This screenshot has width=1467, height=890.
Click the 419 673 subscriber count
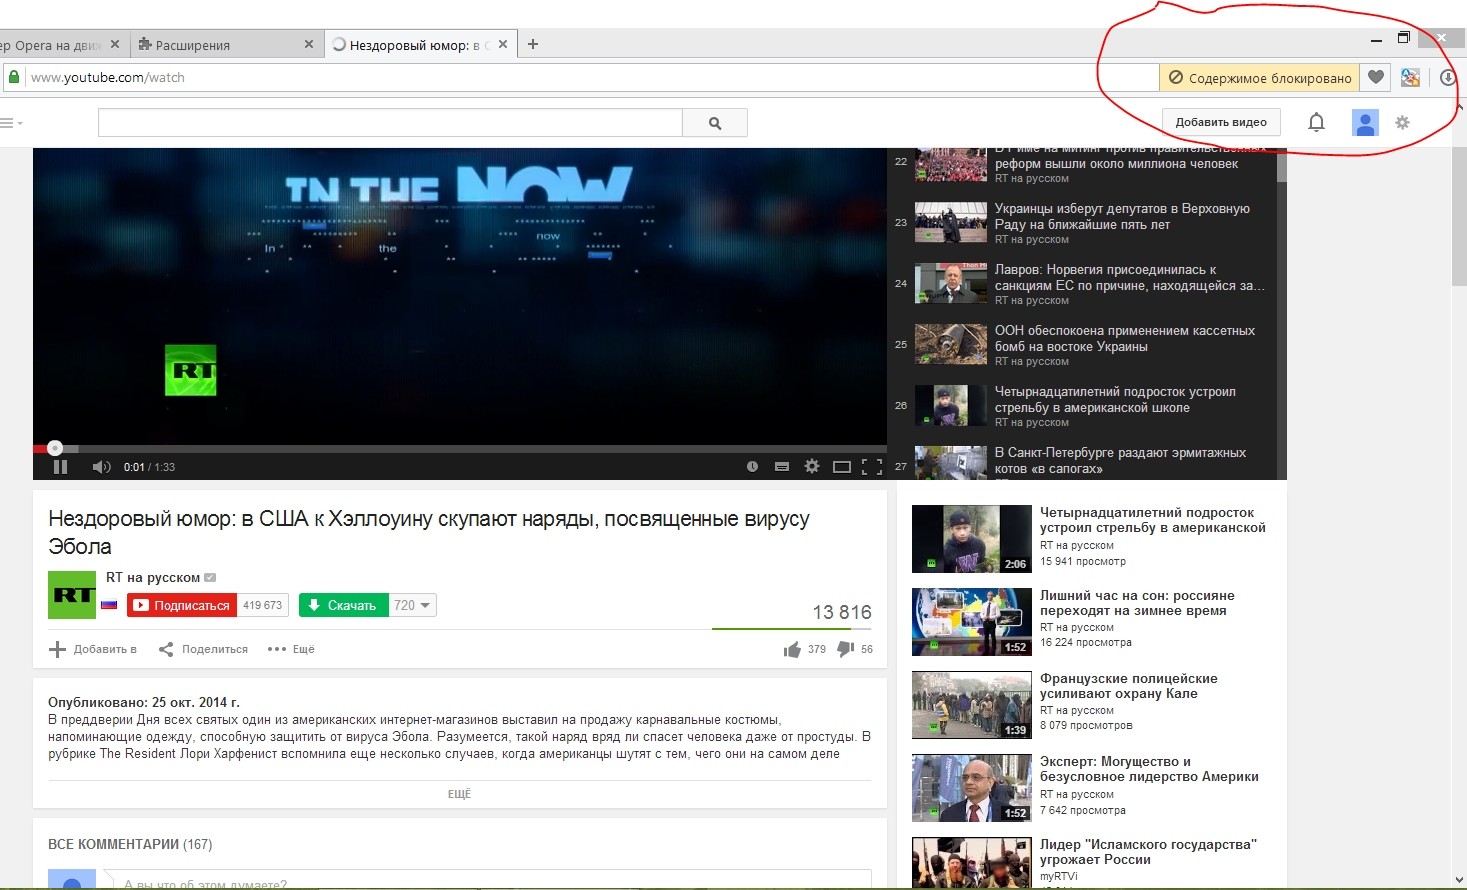click(x=263, y=605)
